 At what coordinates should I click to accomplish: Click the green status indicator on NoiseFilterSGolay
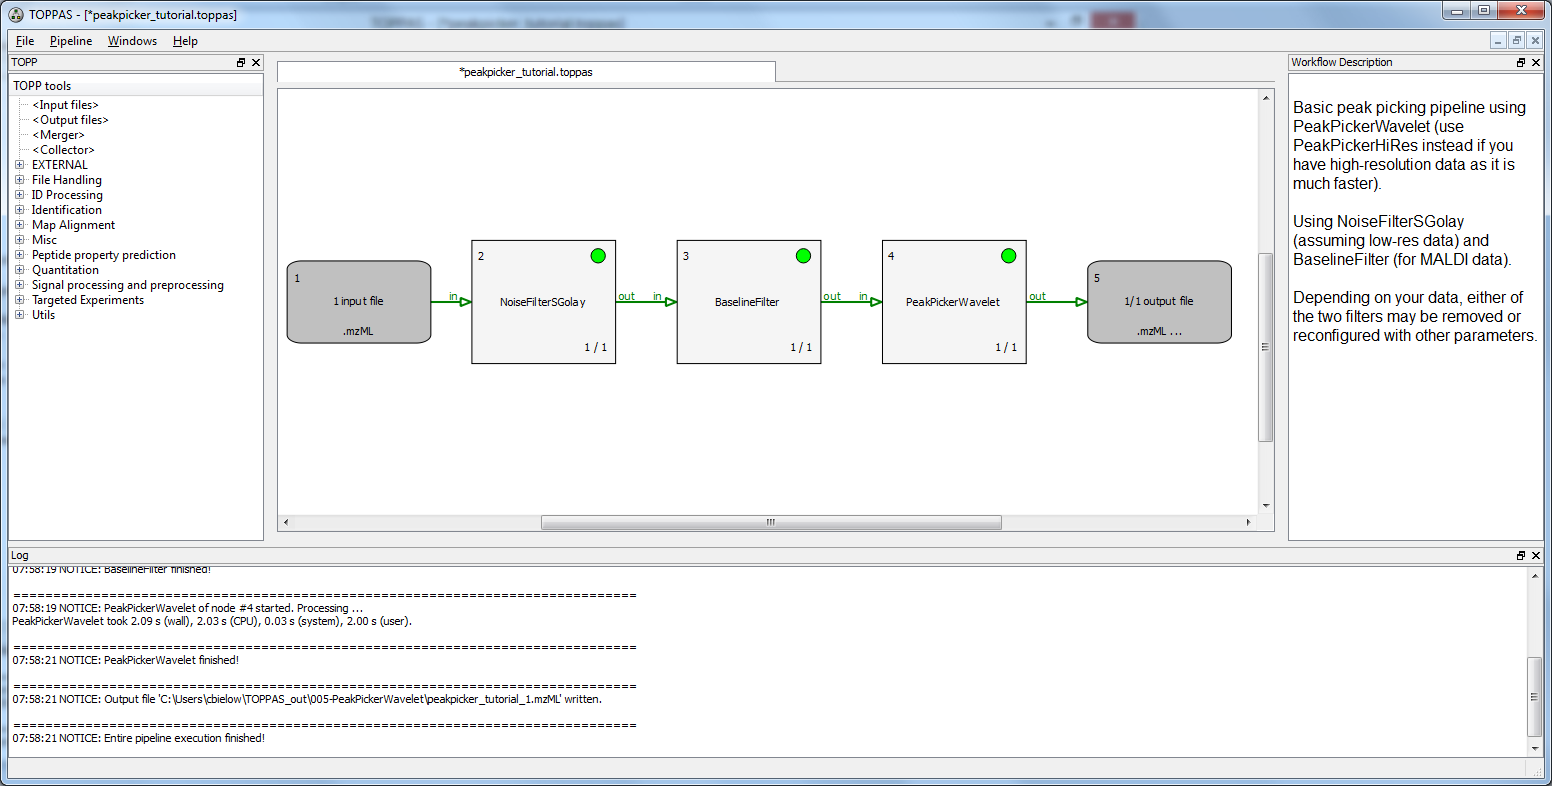pos(598,256)
